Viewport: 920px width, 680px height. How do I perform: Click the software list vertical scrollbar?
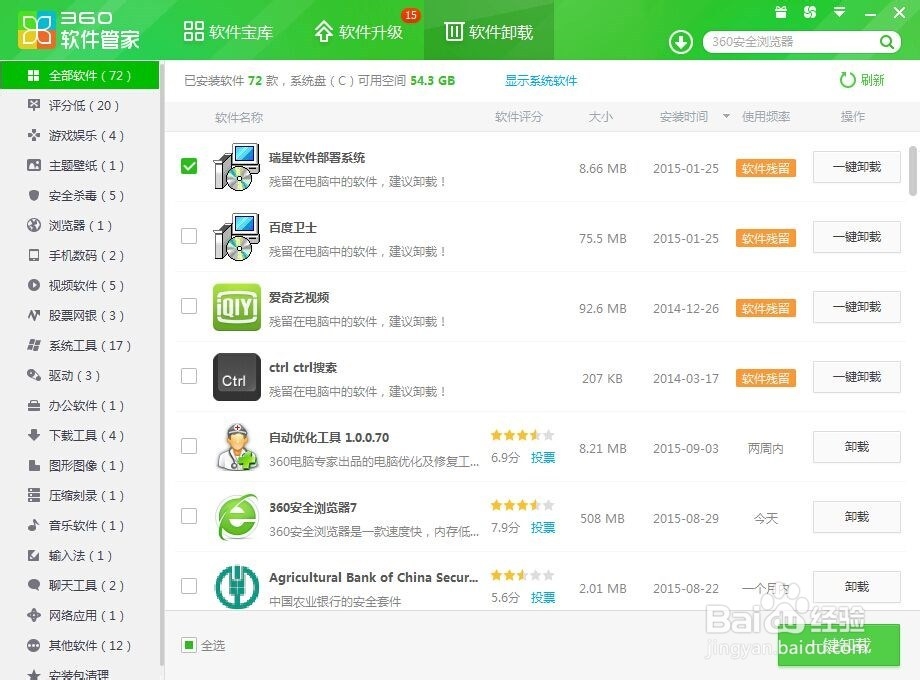pyautogui.click(x=913, y=171)
